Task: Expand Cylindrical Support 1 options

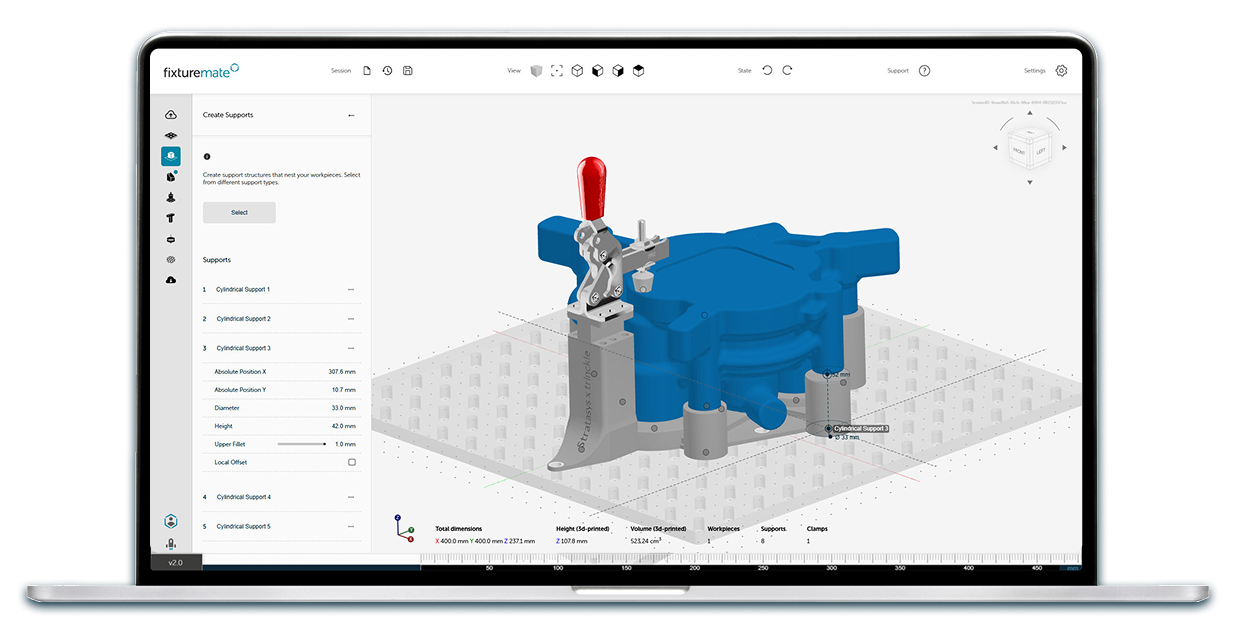Action: tap(351, 290)
